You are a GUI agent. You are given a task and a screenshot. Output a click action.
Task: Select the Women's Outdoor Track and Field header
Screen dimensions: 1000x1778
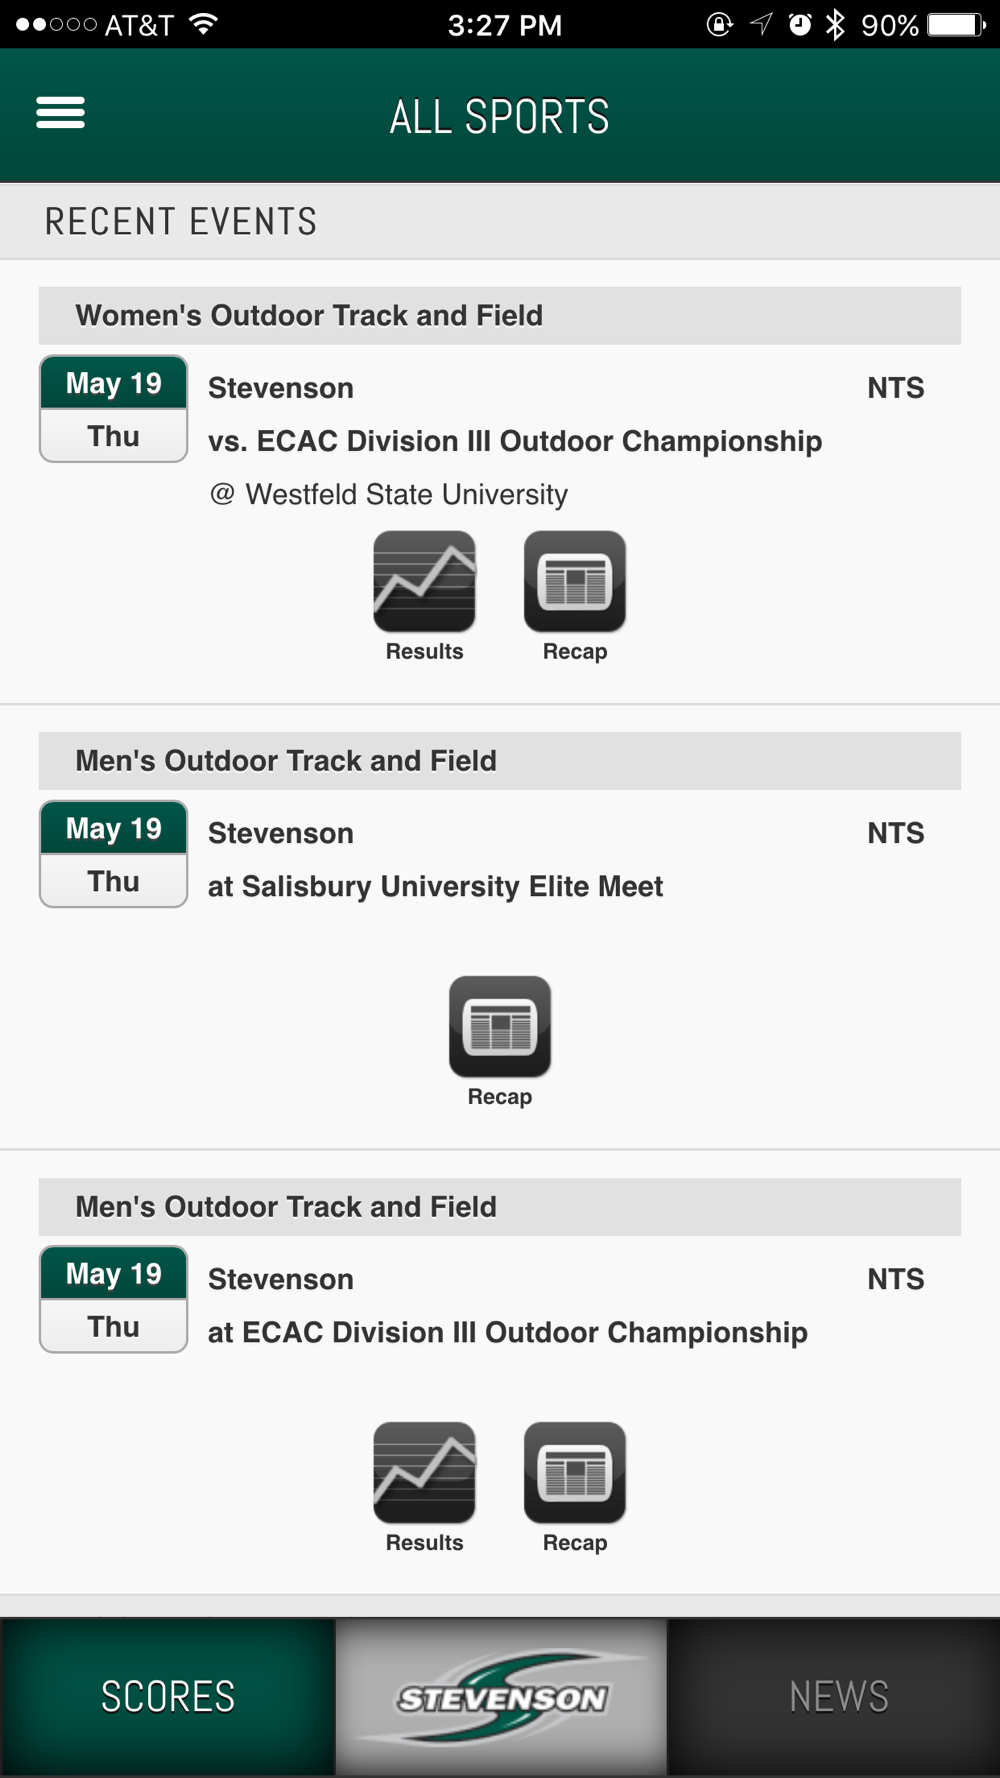pyautogui.click(x=500, y=316)
